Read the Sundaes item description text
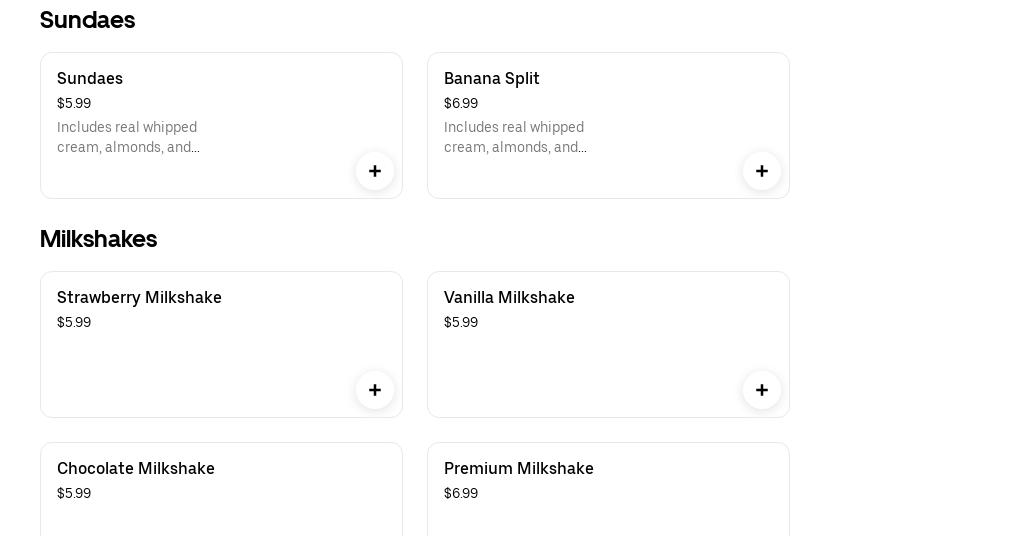Screen dimensions: 1024x536 pyautogui.click(x=128, y=138)
